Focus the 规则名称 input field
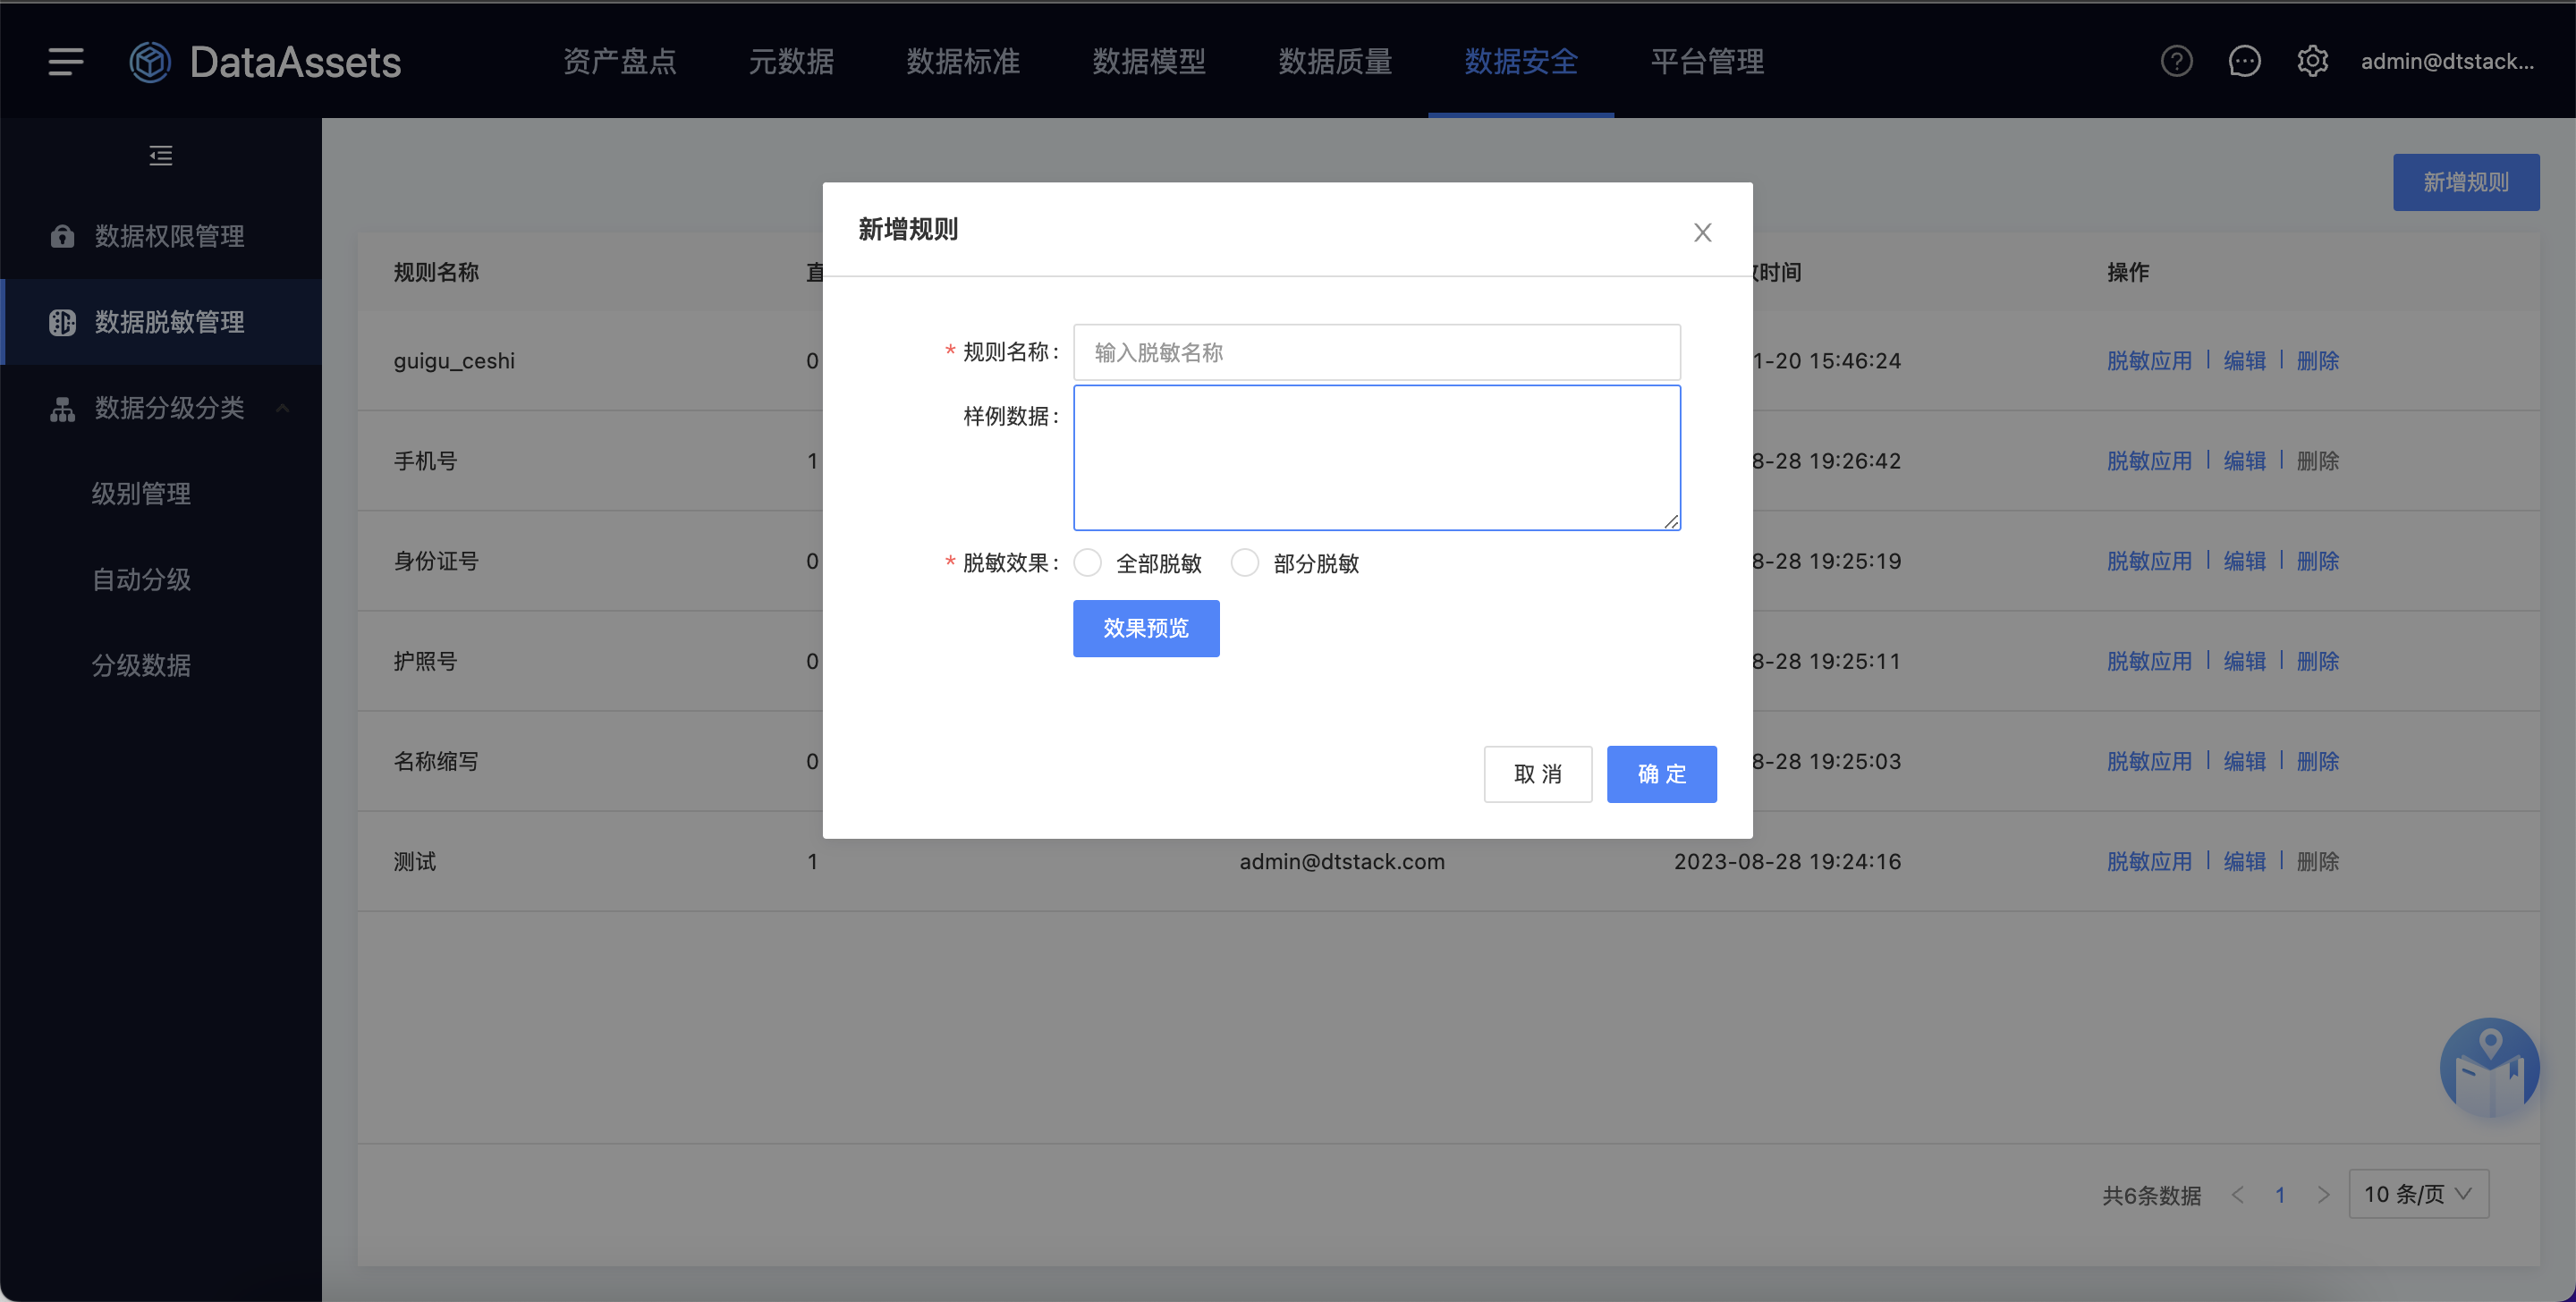 (x=1377, y=352)
